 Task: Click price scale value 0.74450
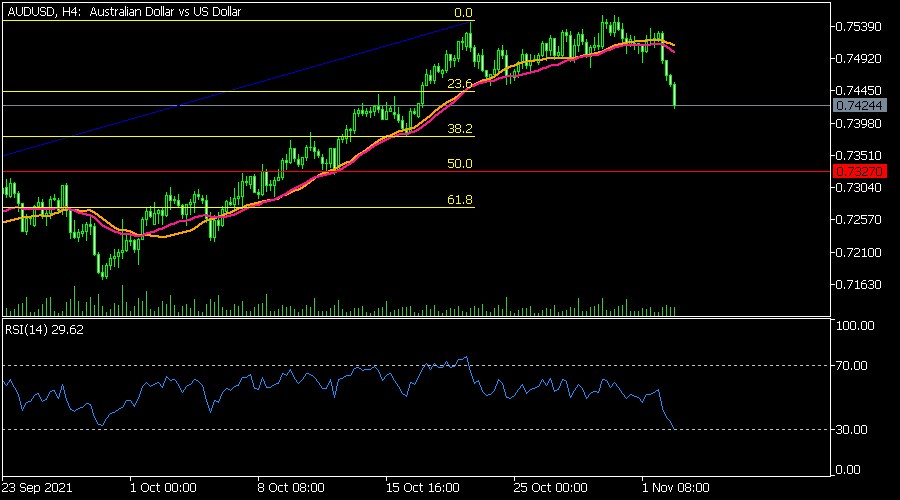click(859, 91)
